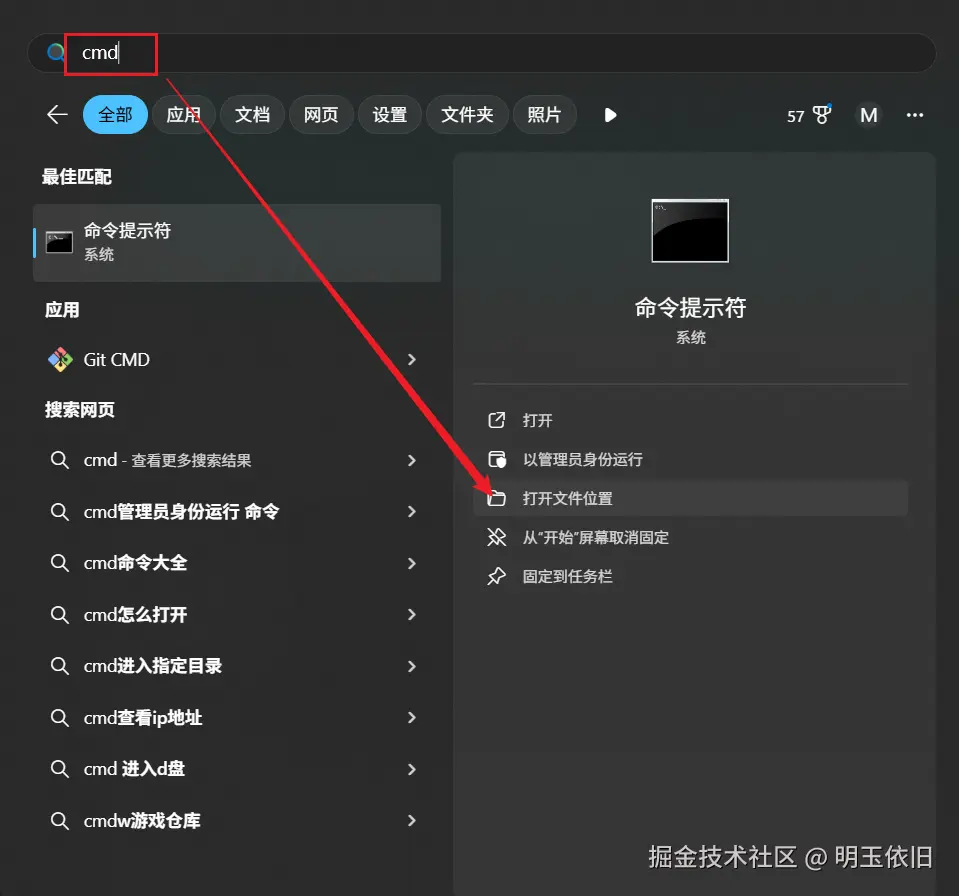
Task: Switch to the 设置 filter tab
Action: (x=389, y=114)
